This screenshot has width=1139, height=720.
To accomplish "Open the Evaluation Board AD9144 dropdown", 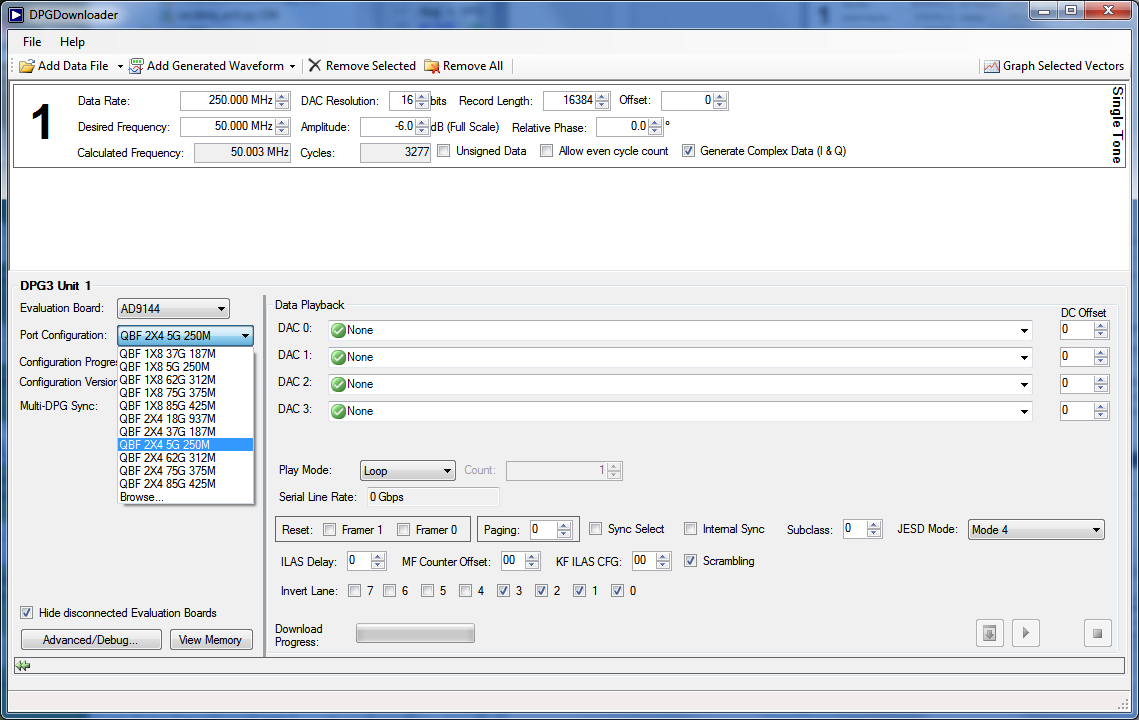I will pos(173,308).
